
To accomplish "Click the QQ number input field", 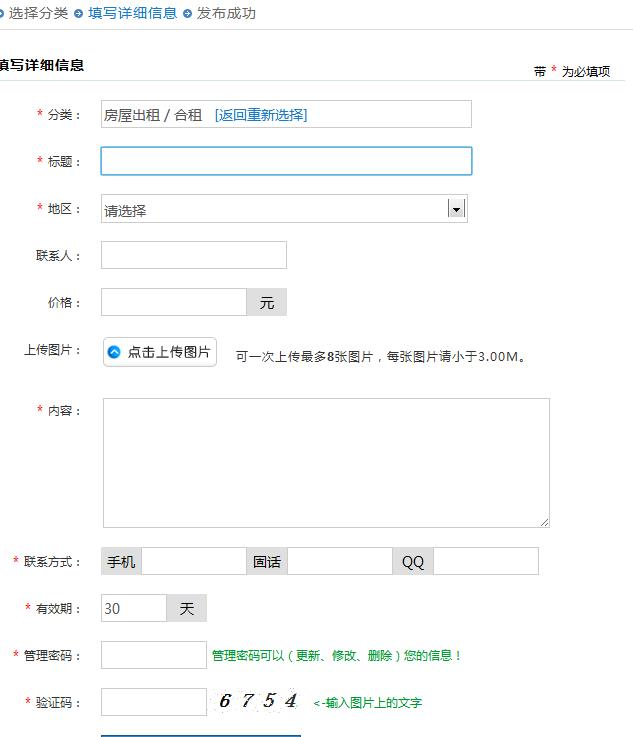I will (485, 562).
